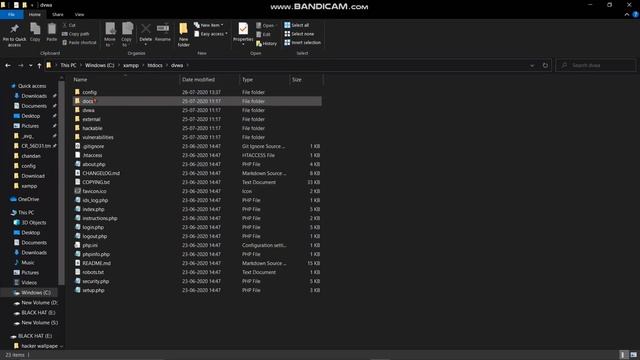Viewport: 640px width, 360px height.
Task: Open the Easy access dropdown
Action: 211,34
